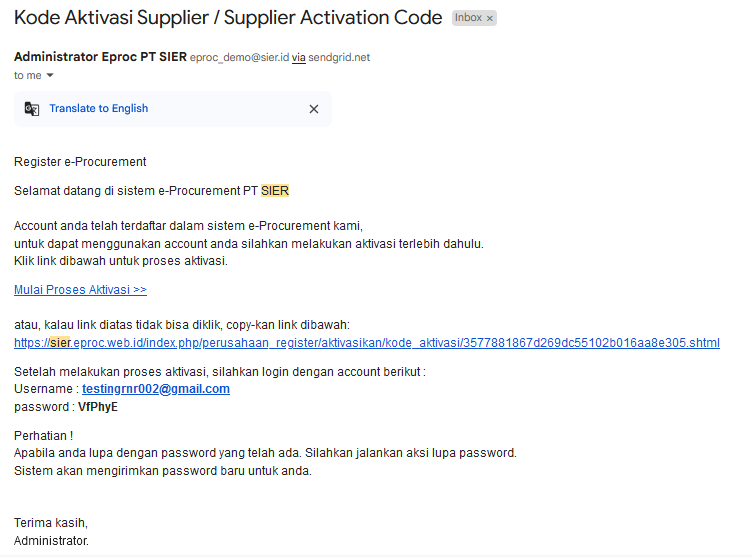Click the testingrnr002@gmail.com username link
This screenshot has width=752, height=557.
[x=156, y=389]
